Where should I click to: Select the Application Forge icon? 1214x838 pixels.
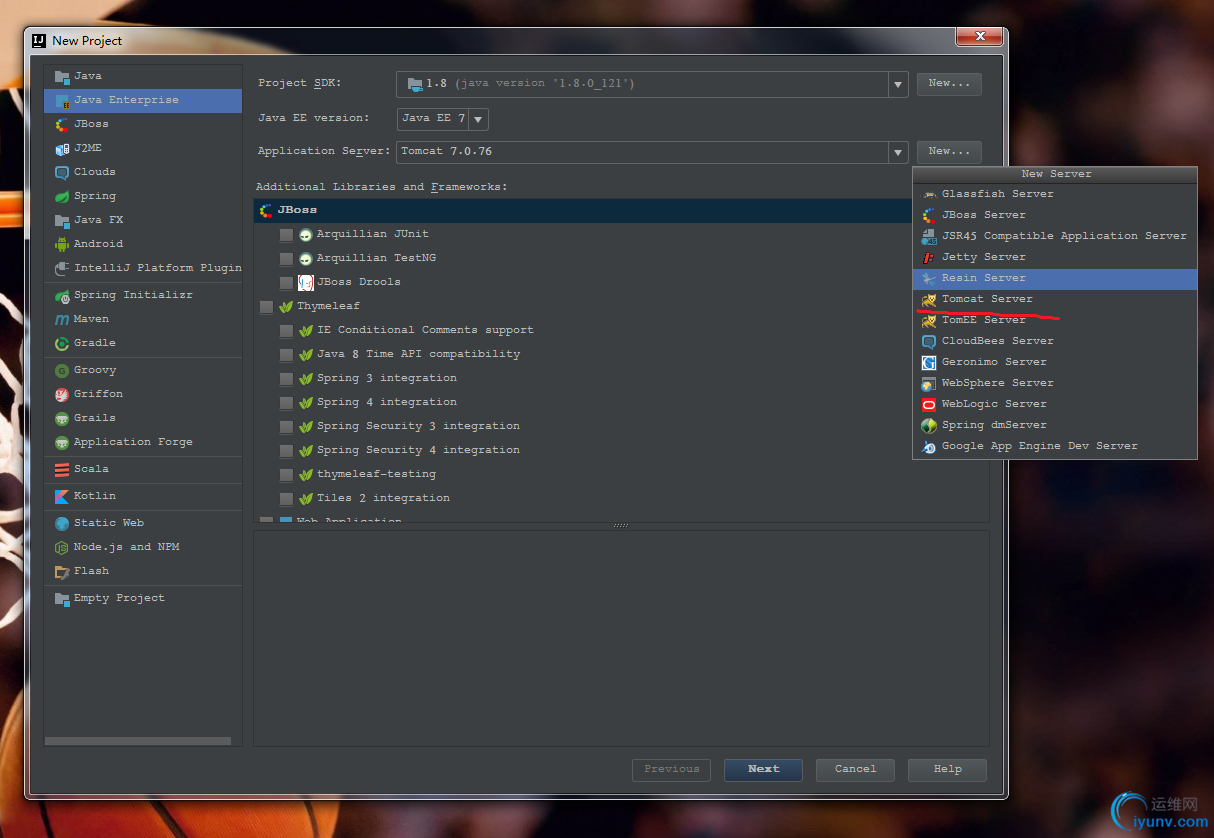click(x=62, y=442)
